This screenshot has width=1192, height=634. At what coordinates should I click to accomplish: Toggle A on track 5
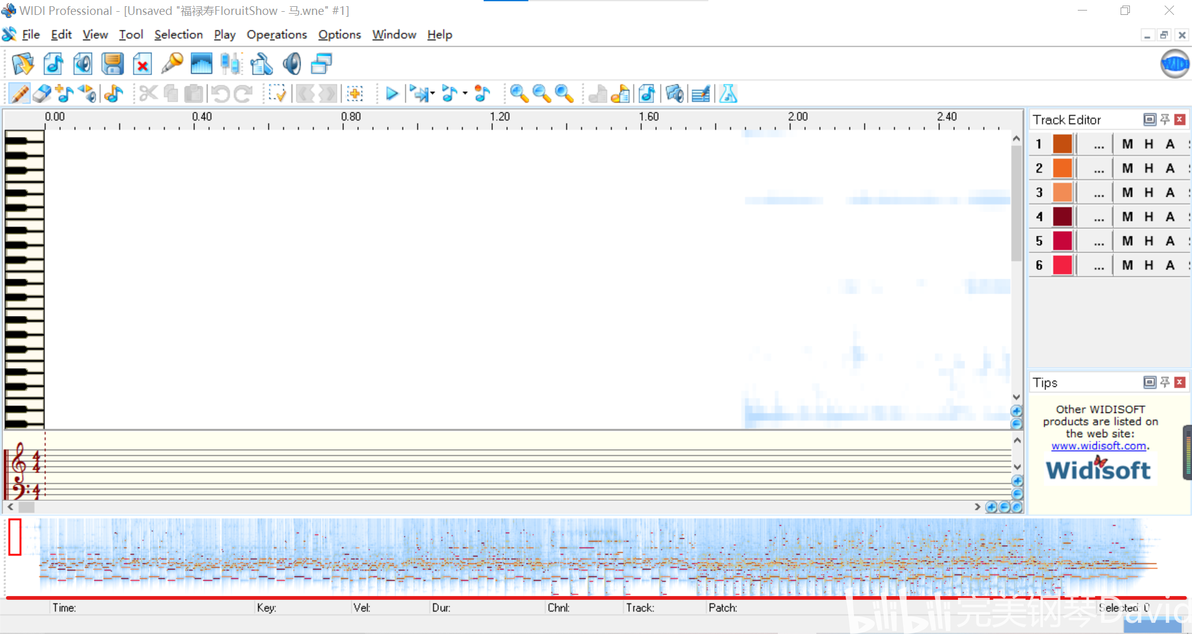pyautogui.click(x=1170, y=241)
